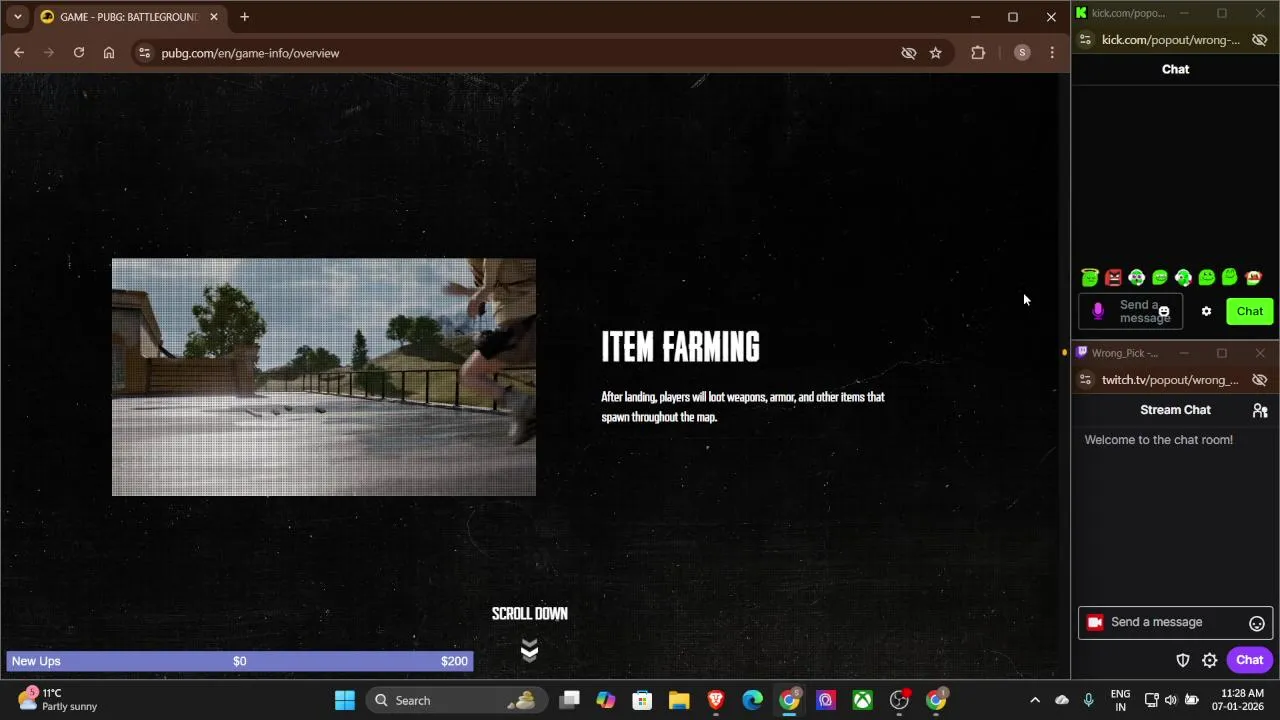Open the Twitch emote picker smiley

(1257, 623)
